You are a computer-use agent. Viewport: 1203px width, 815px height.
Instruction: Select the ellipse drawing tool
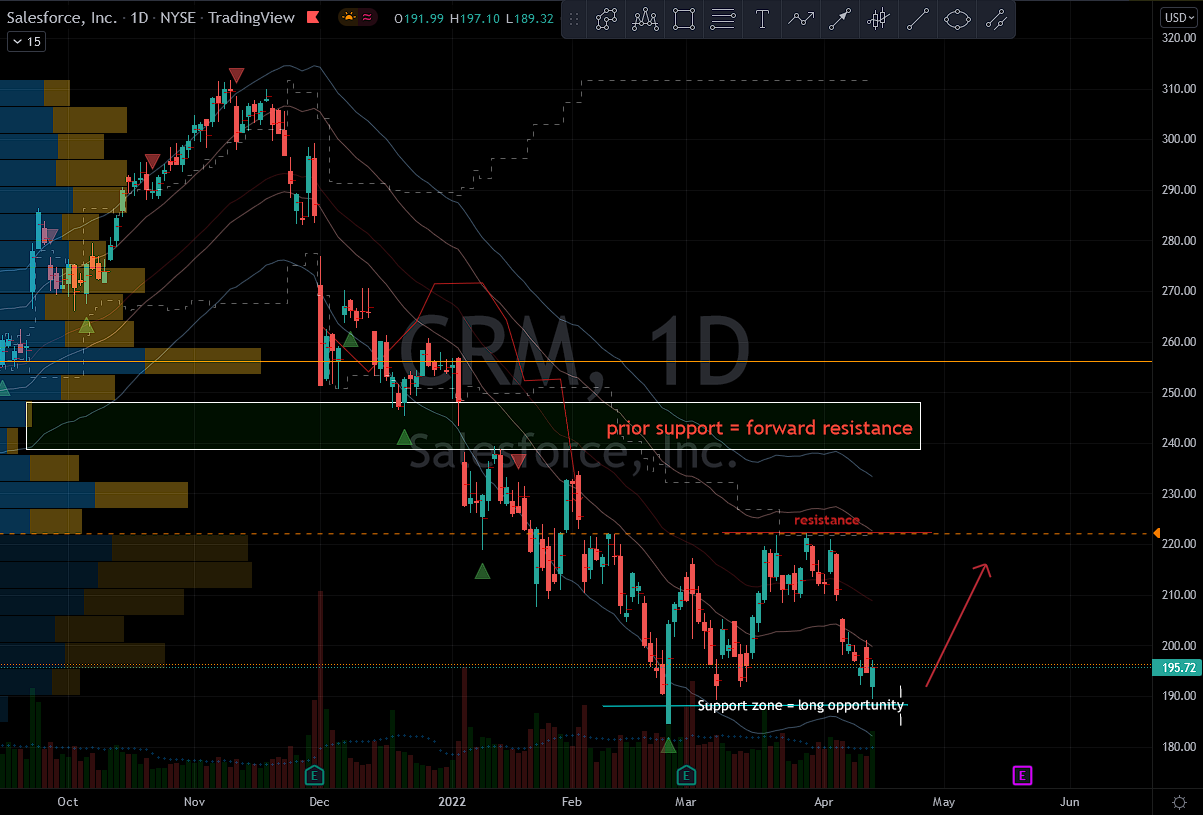coord(957,18)
